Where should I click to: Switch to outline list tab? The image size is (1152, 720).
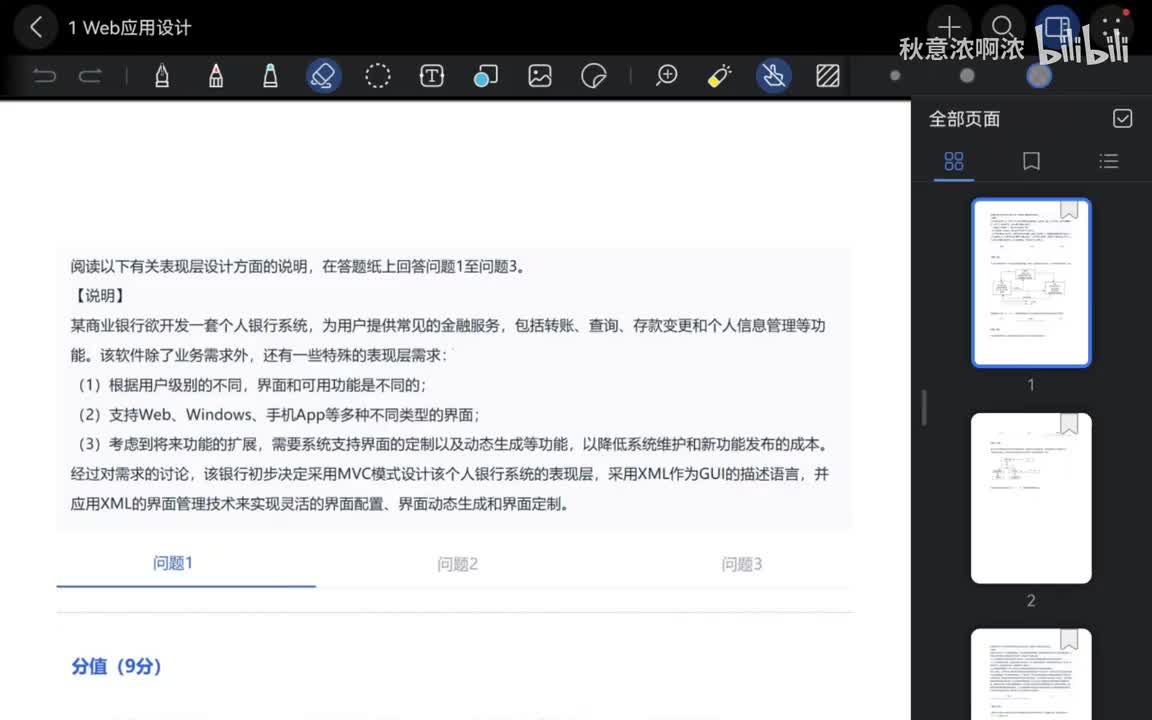(1109, 162)
